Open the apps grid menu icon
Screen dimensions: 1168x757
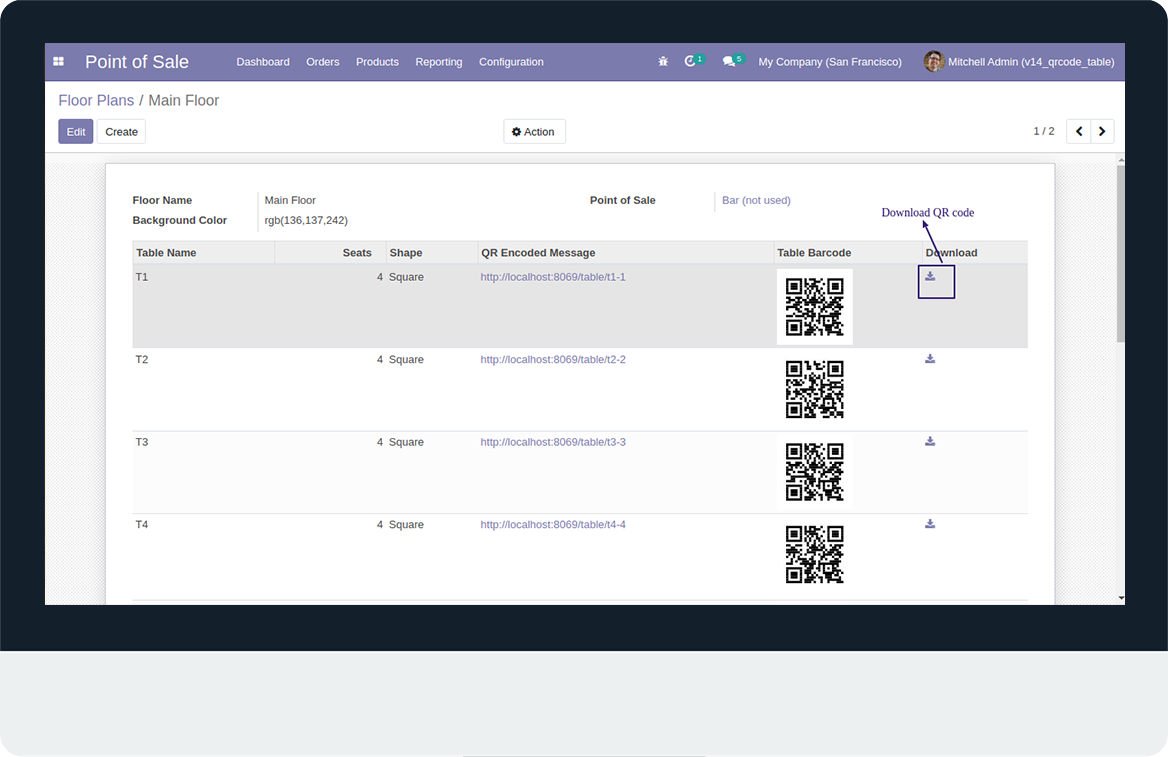pos(58,62)
